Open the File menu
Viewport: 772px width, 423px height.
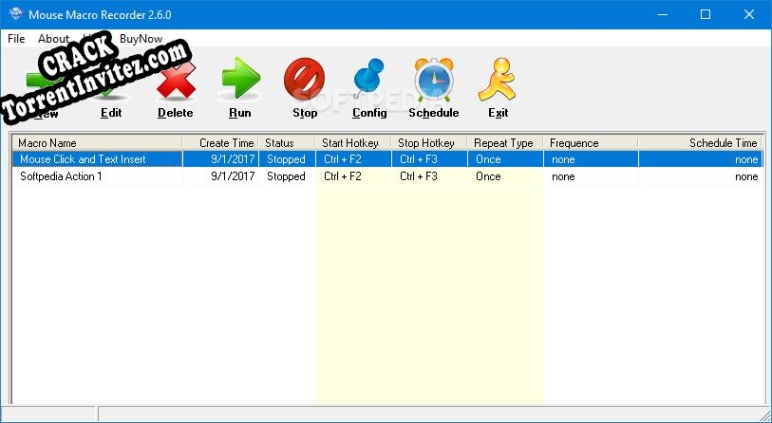pos(16,39)
